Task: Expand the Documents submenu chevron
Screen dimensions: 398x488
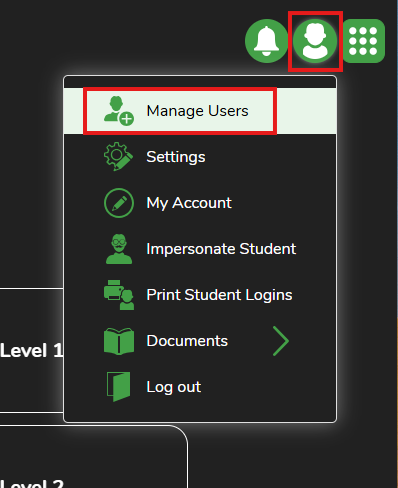Action: tap(281, 341)
